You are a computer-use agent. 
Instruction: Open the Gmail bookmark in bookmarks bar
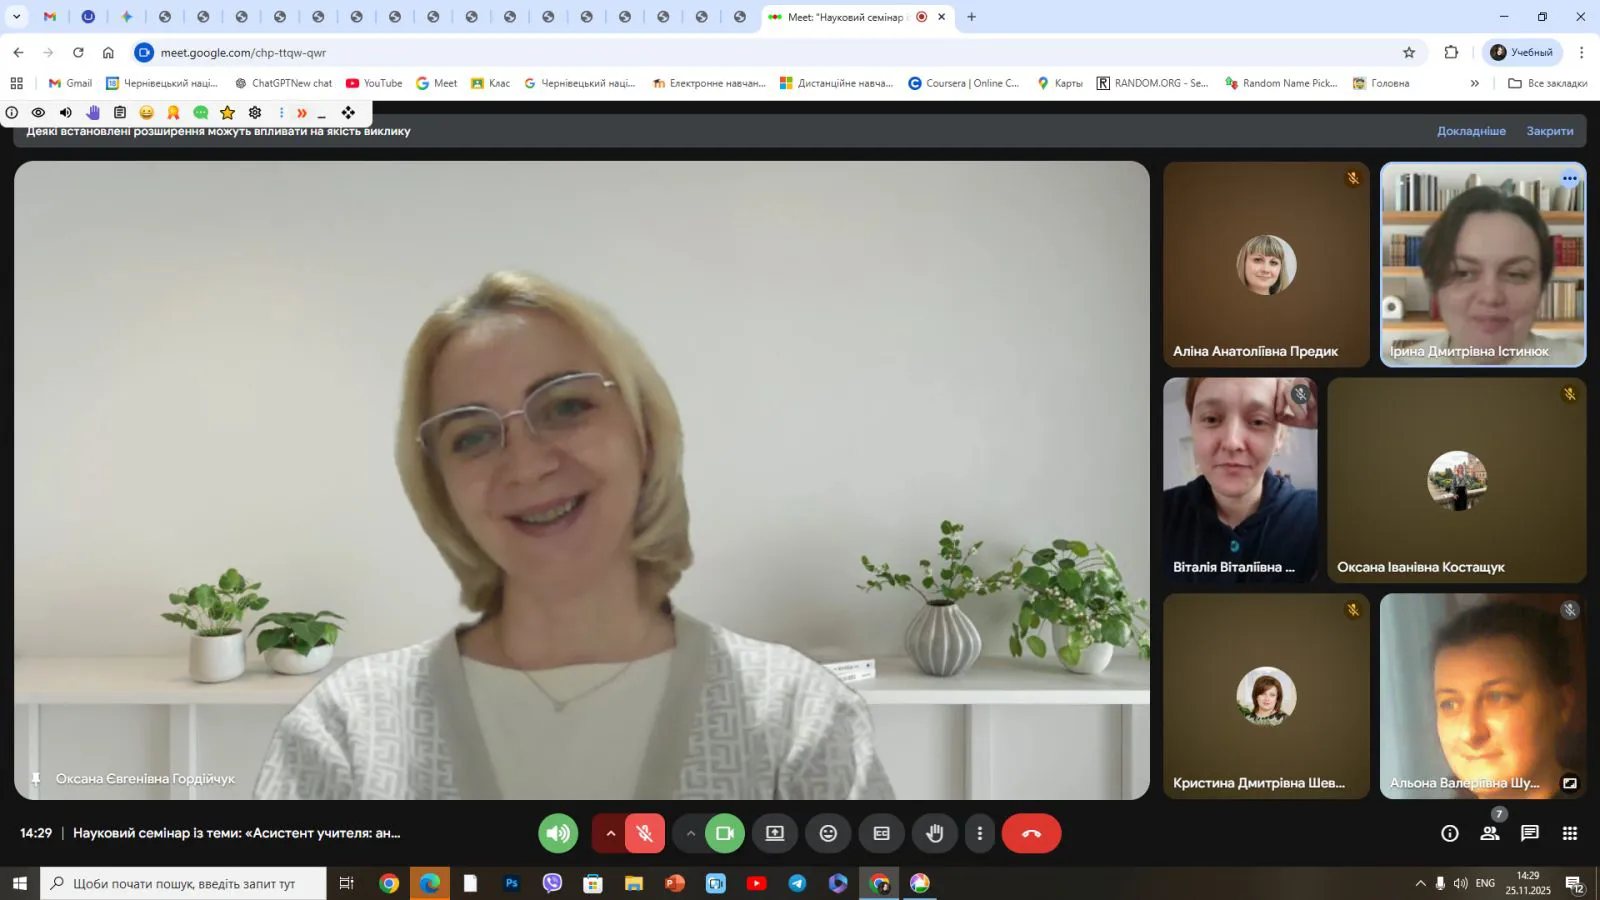[70, 83]
